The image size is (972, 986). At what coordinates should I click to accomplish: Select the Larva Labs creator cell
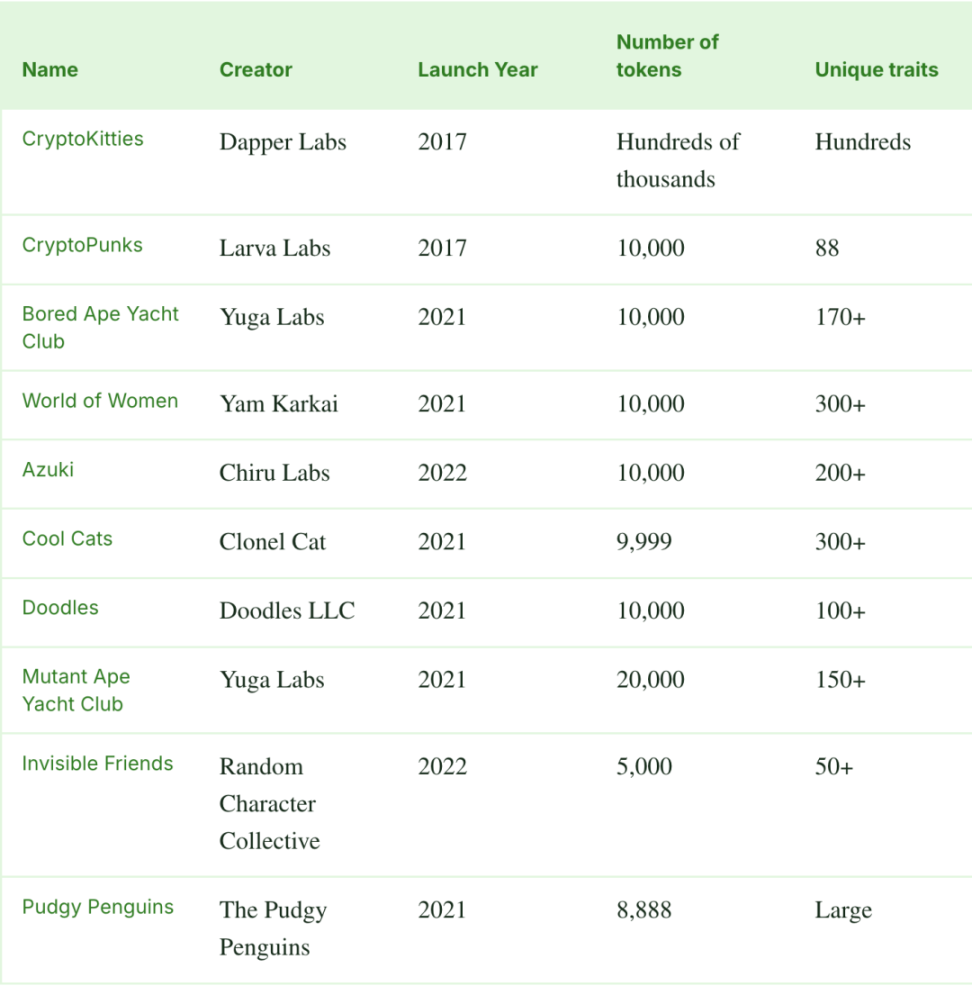pos(275,248)
